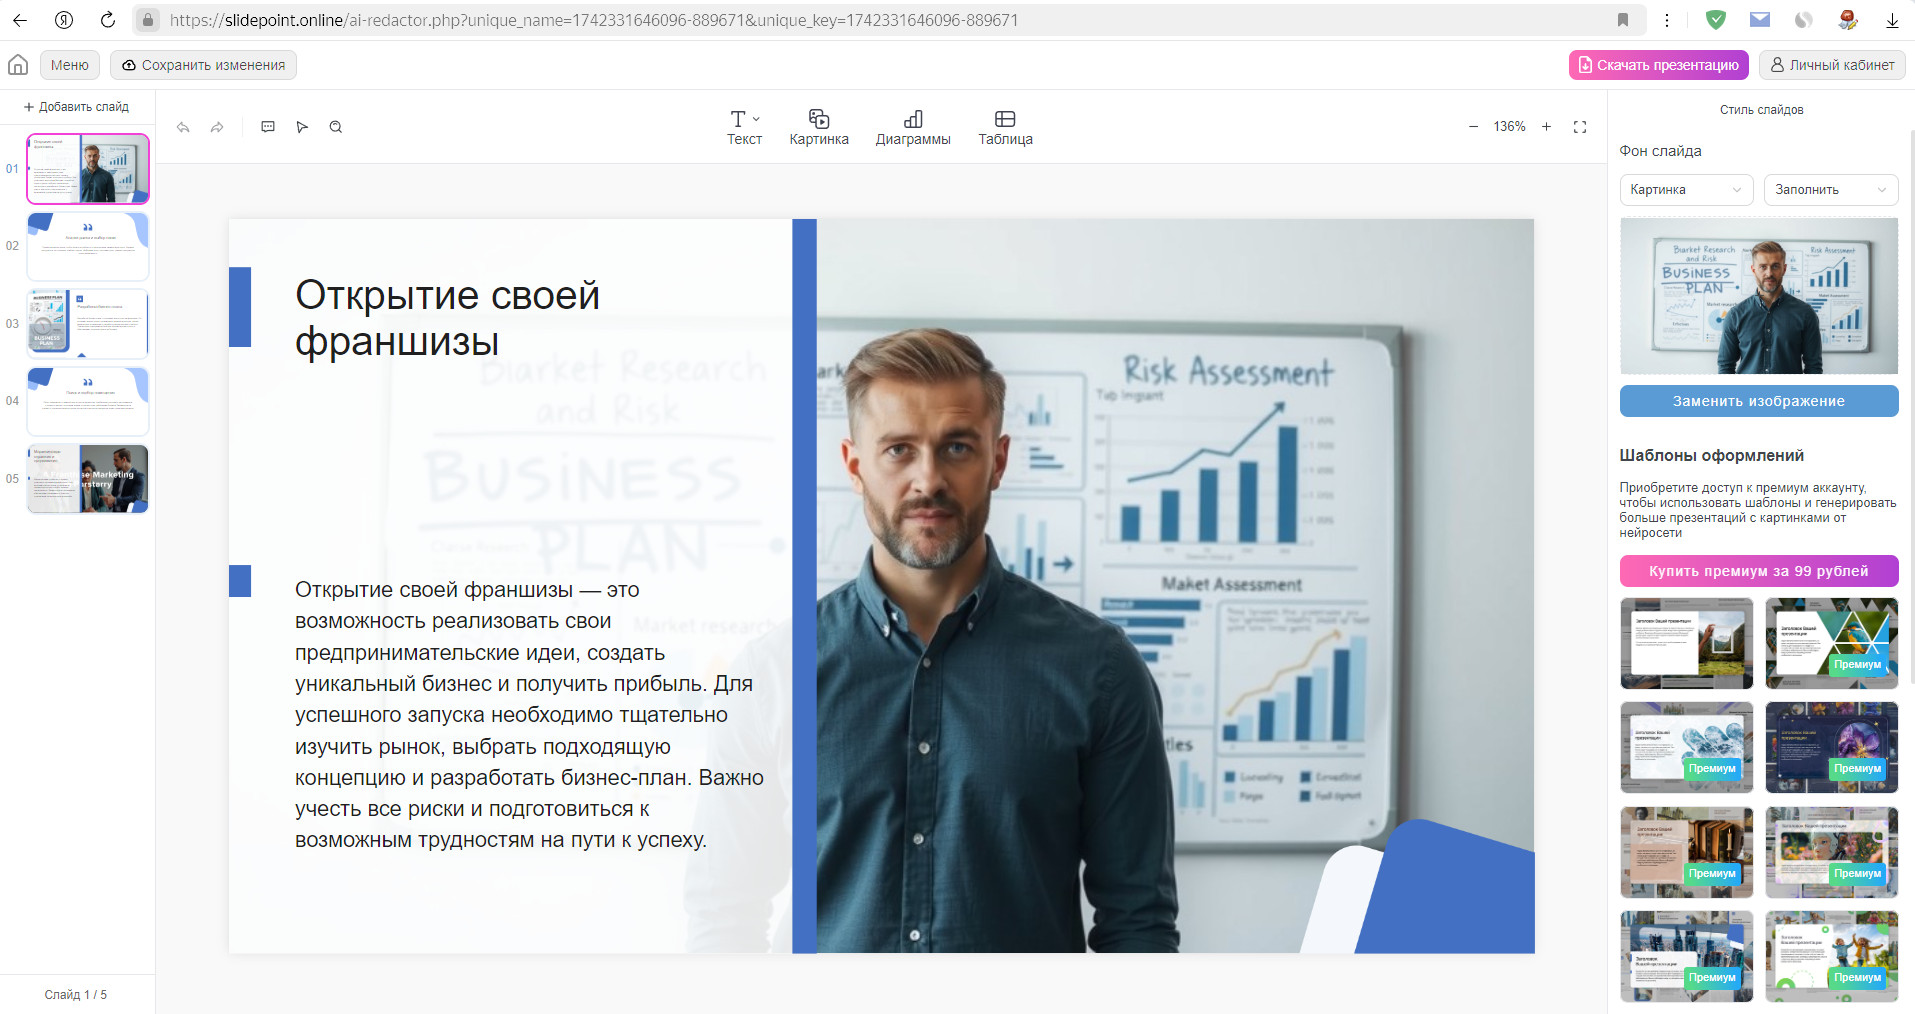The height and width of the screenshot is (1014, 1915).
Task: Zoom out of the slide canvas
Action: [1473, 127]
